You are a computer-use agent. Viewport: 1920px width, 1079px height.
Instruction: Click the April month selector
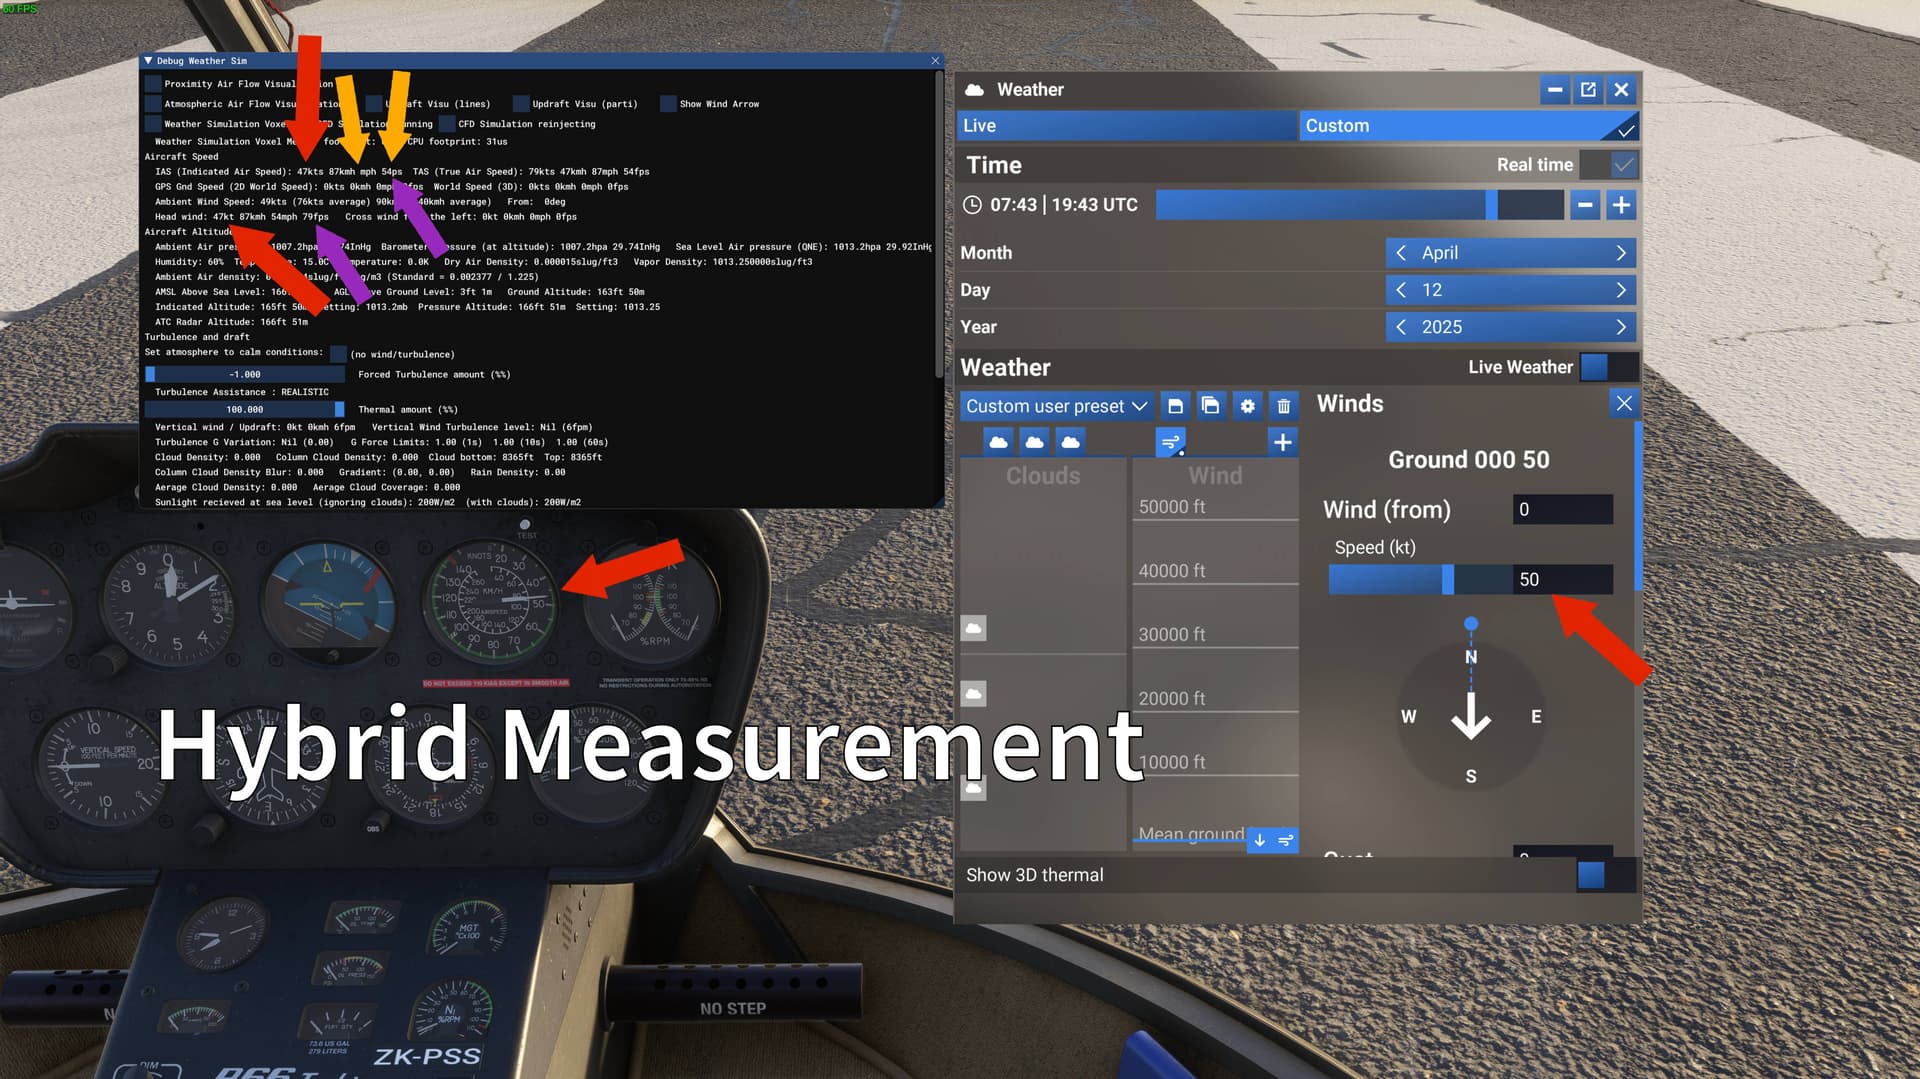[x=1511, y=253]
